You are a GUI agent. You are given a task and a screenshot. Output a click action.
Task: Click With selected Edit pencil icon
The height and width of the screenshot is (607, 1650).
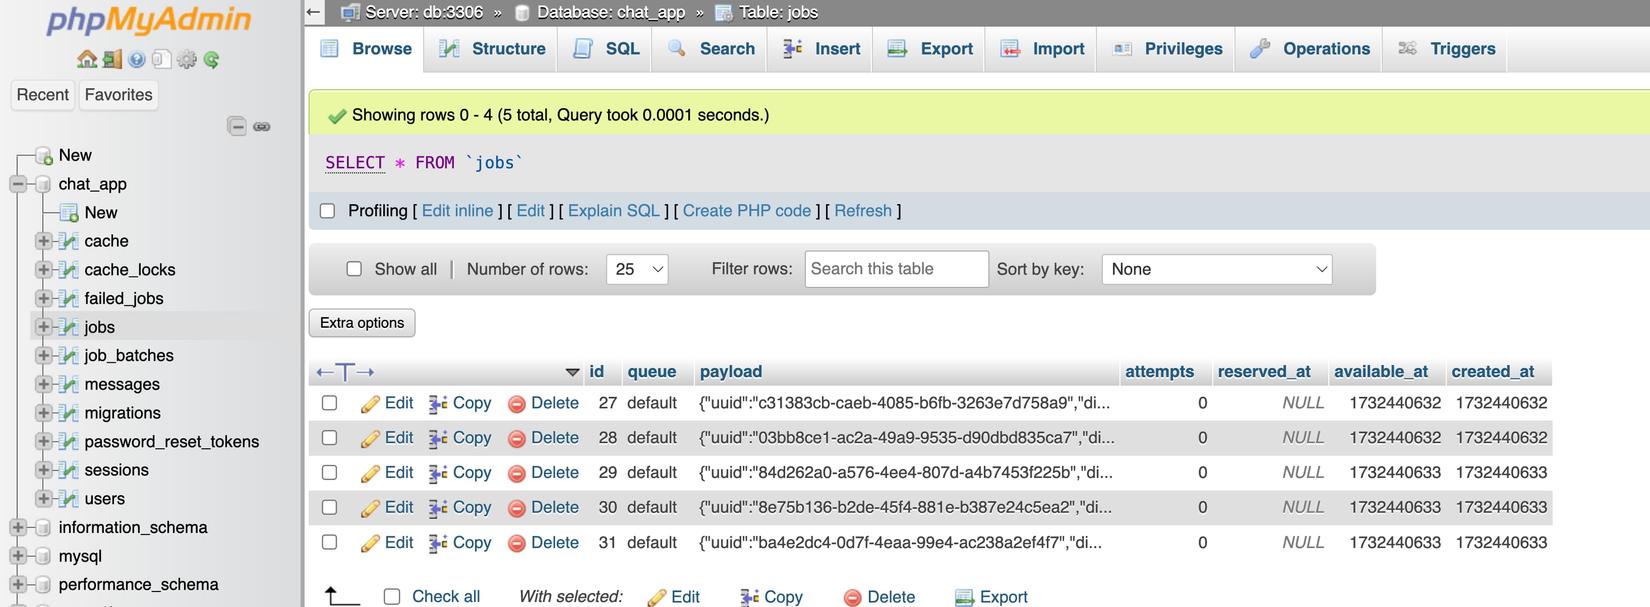pyautogui.click(x=657, y=598)
